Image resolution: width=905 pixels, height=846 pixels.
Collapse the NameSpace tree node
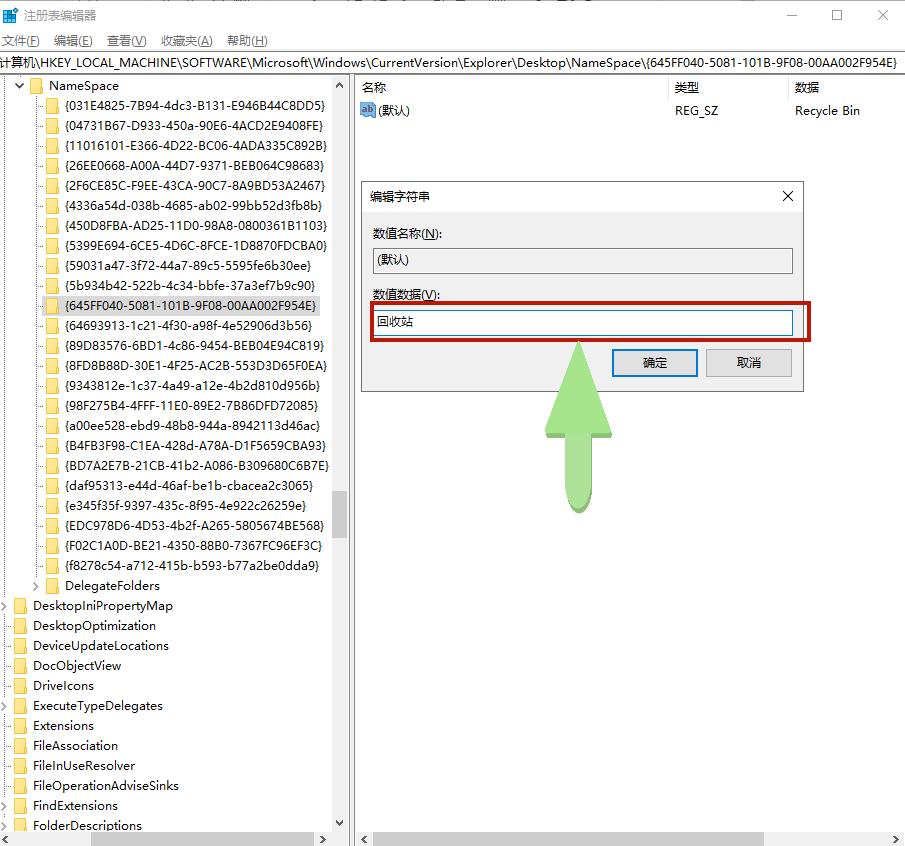(21, 86)
